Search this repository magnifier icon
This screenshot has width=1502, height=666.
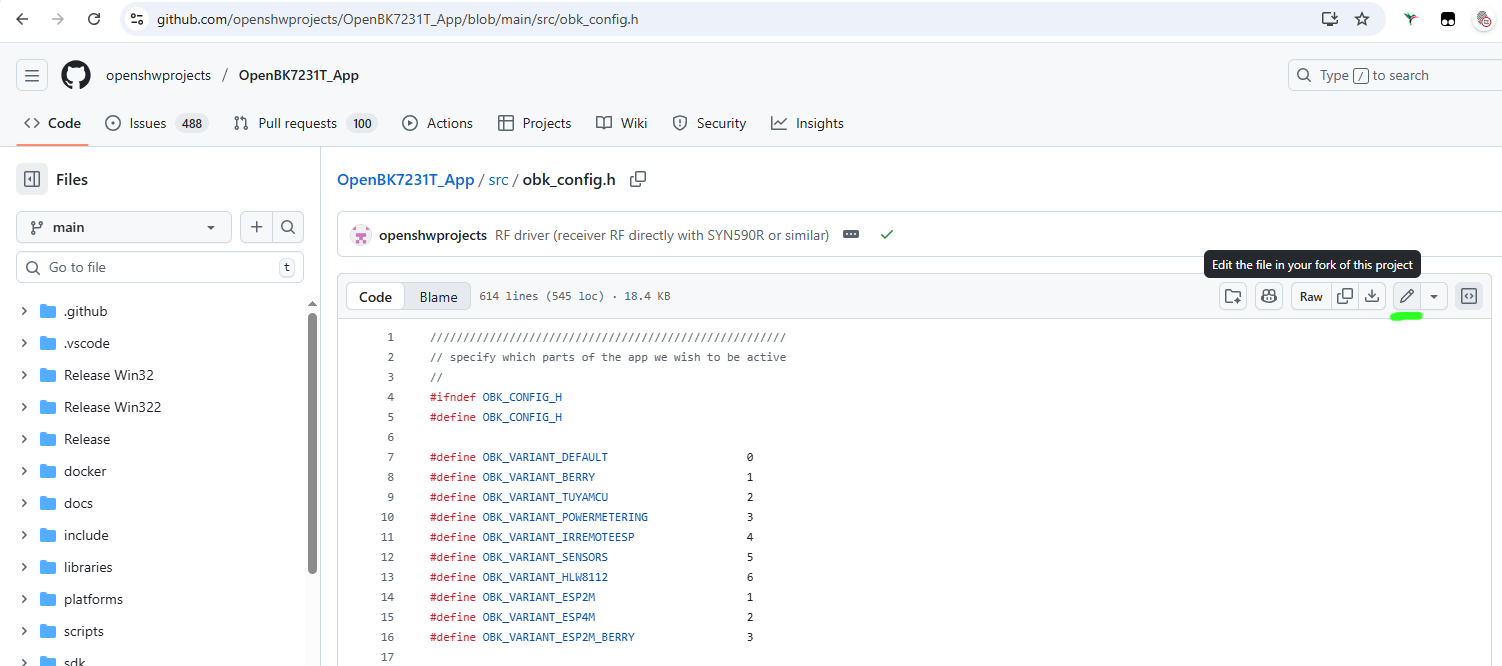coord(288,227)
